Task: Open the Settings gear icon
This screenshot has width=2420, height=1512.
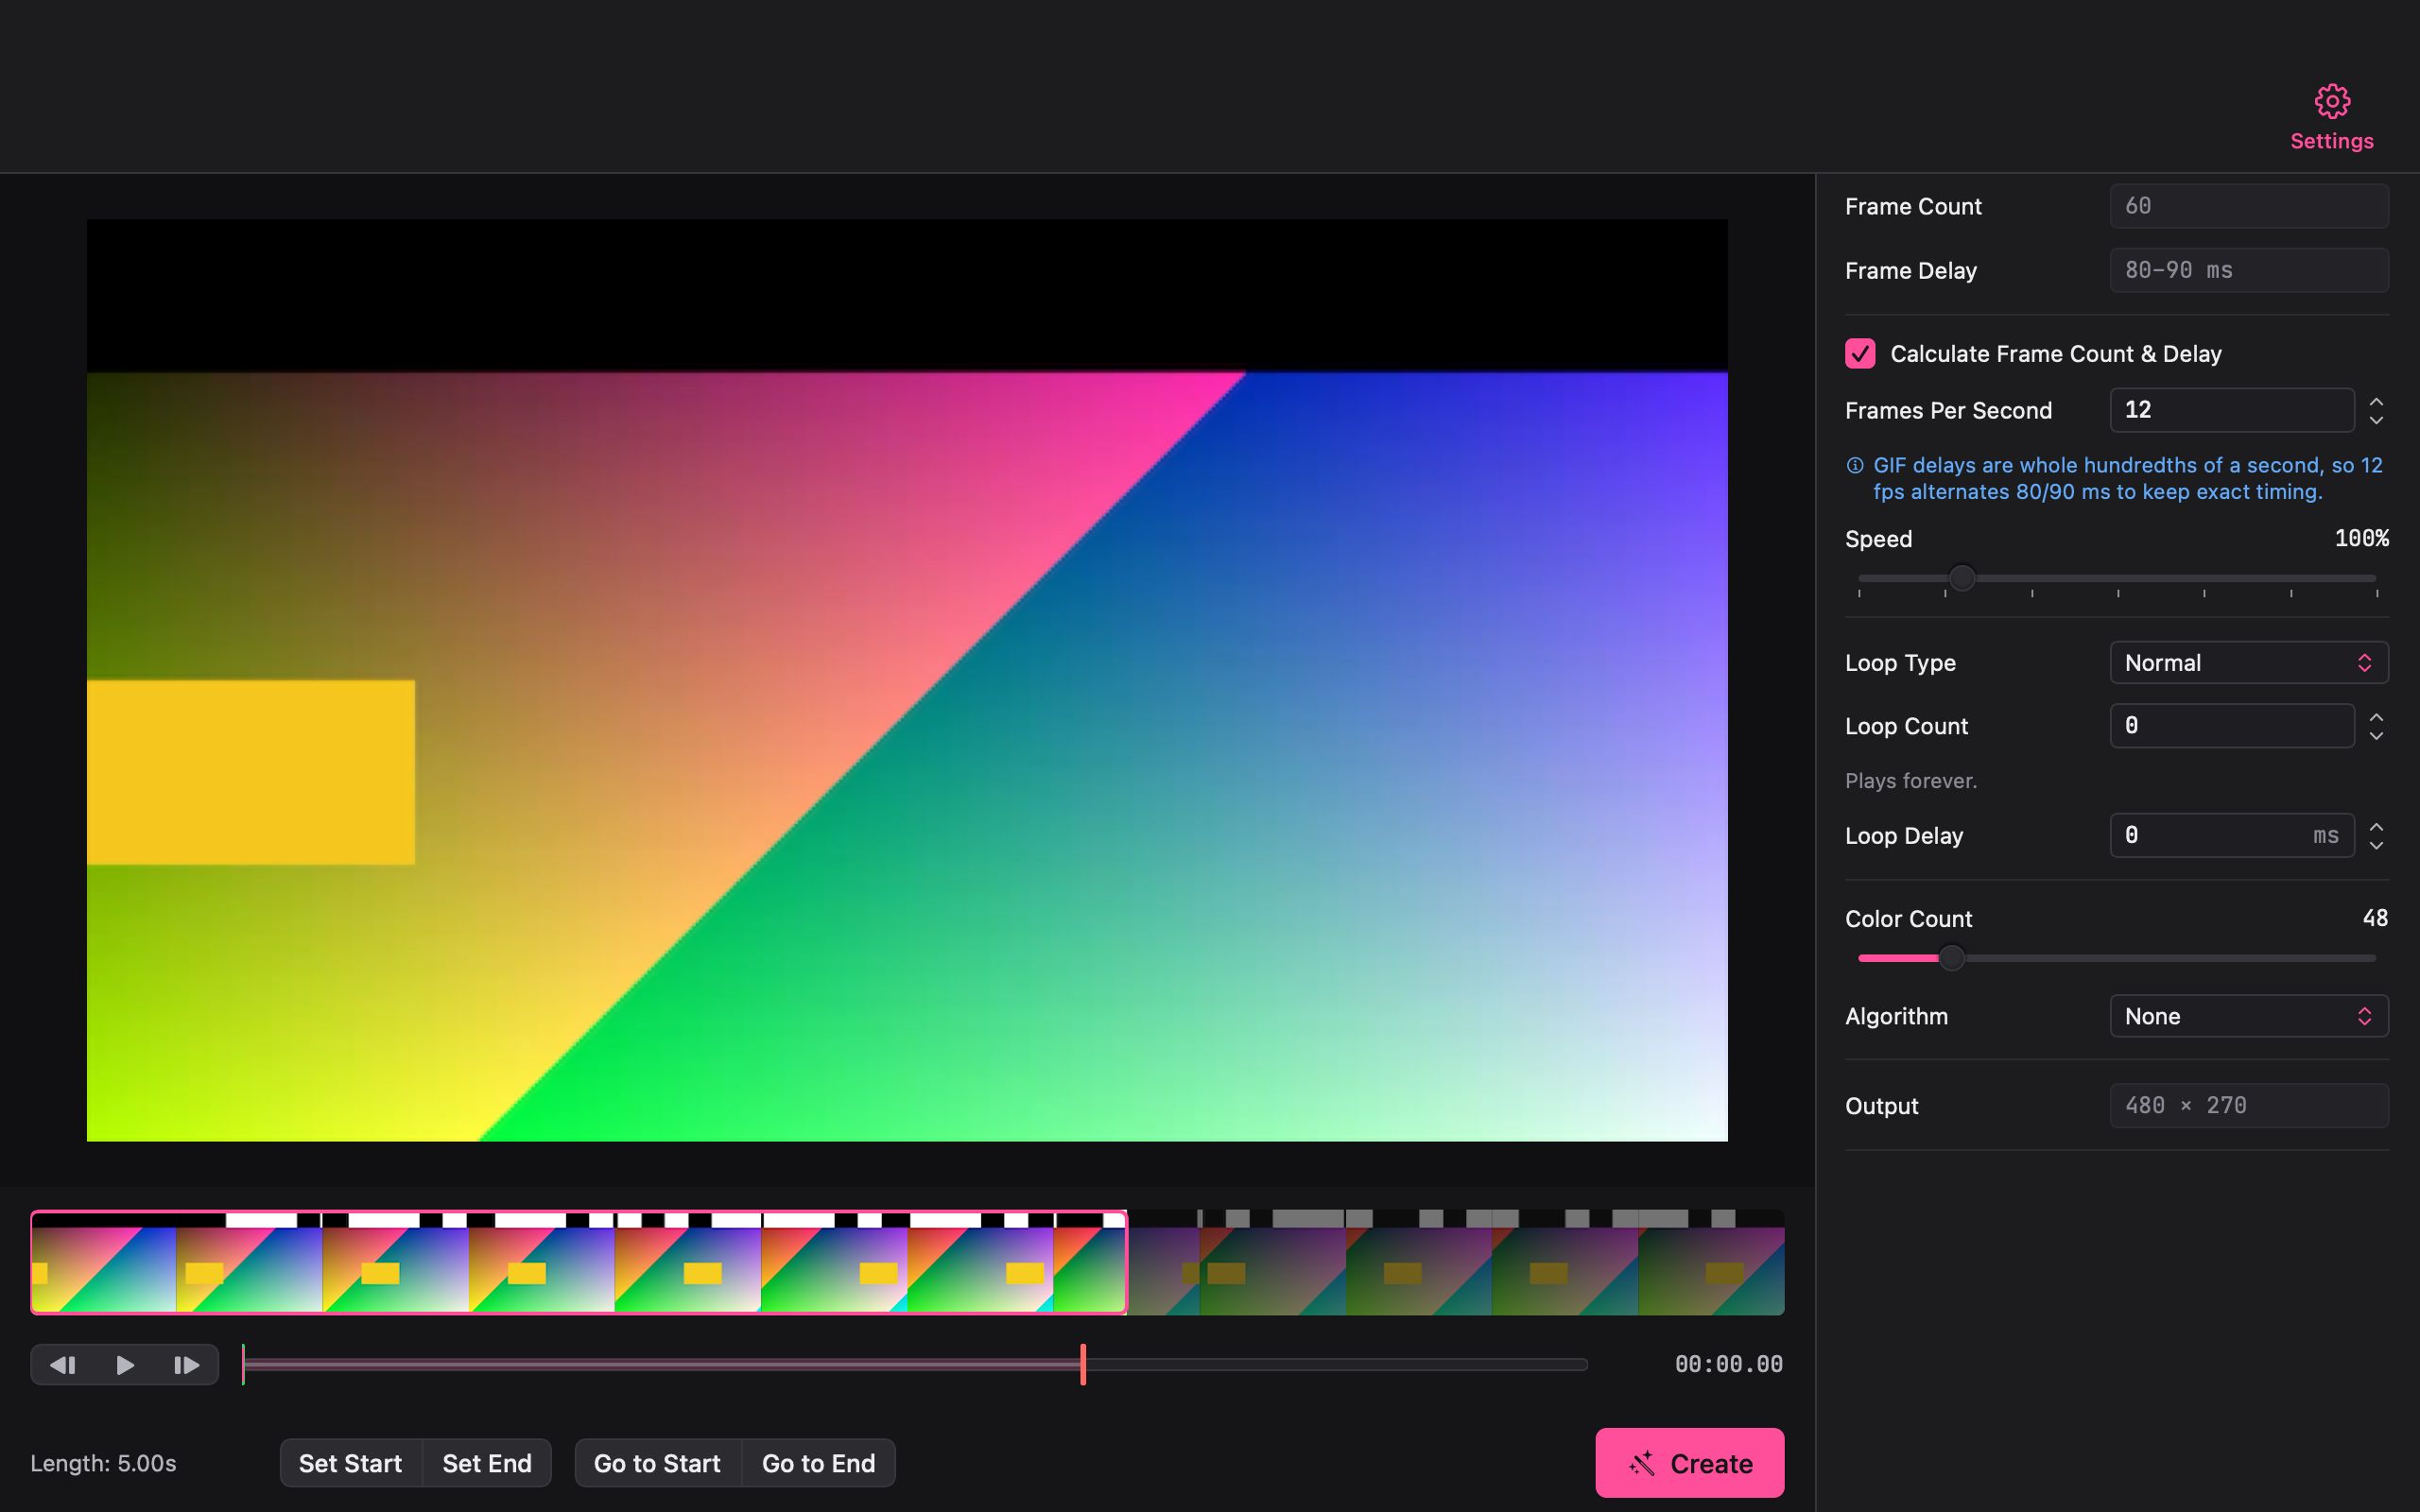Action: click(x=2332, y=101)
